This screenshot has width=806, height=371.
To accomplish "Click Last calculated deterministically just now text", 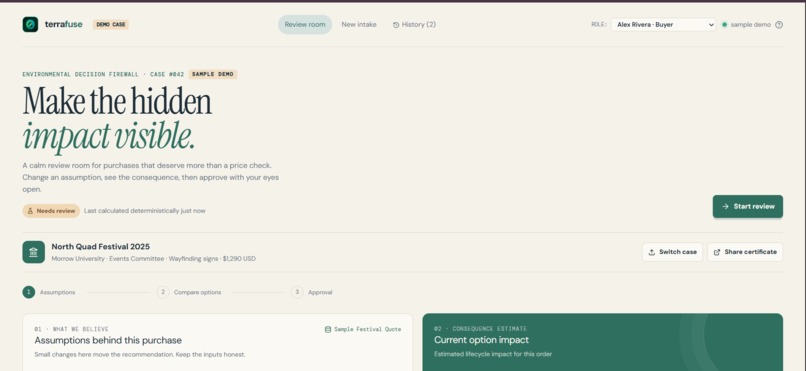I will tap(144, 211).
